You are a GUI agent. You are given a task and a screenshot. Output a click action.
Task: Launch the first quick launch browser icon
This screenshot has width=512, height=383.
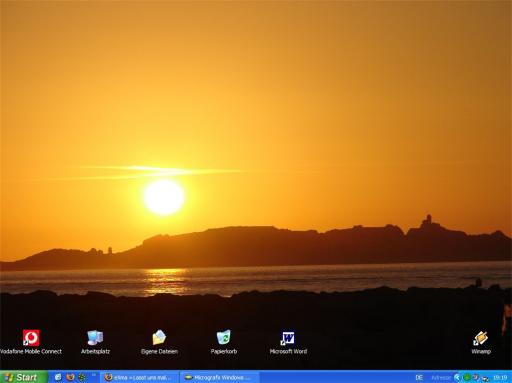click(x=58, y=377)
